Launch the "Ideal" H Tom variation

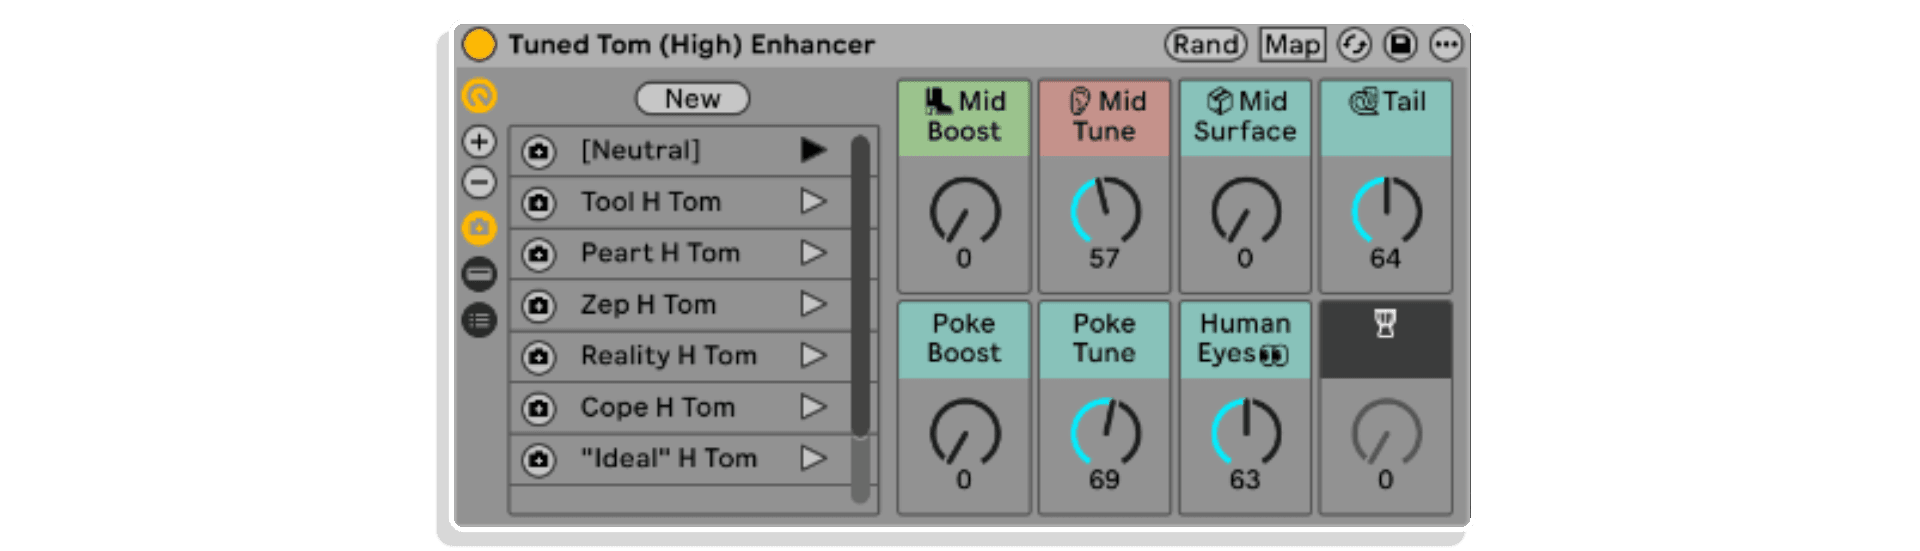(x=813, y=458)
